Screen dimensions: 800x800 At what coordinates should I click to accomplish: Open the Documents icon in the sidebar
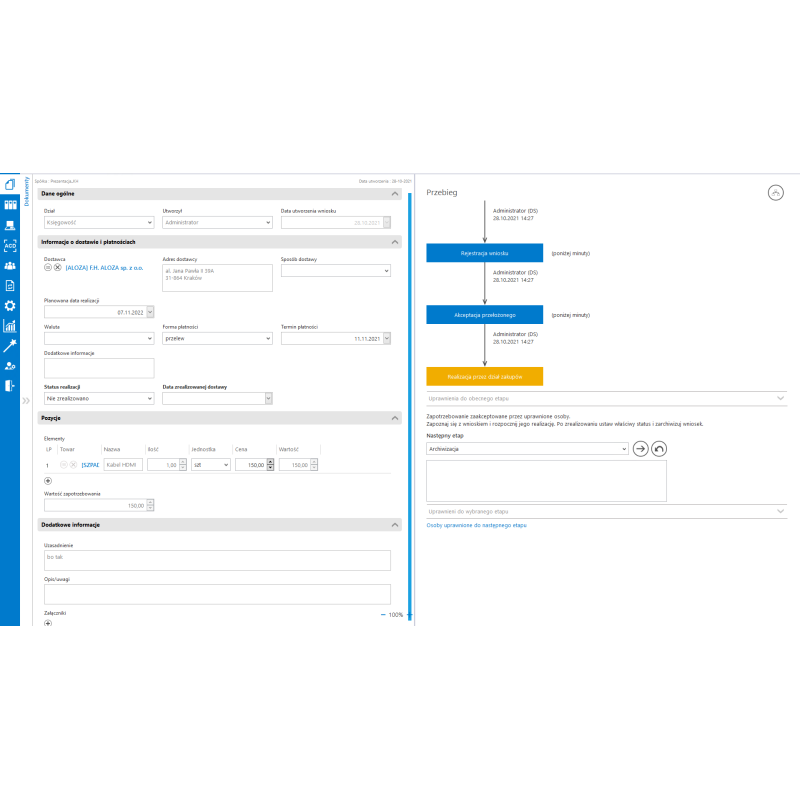(x=10, y=184)
